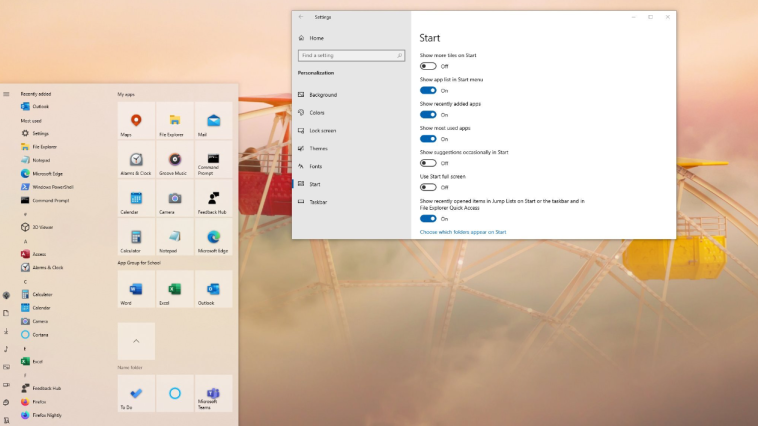Collapse the tile folder with chevron
758x426 pixels.
pyautogui.click(x=136, y=341)
